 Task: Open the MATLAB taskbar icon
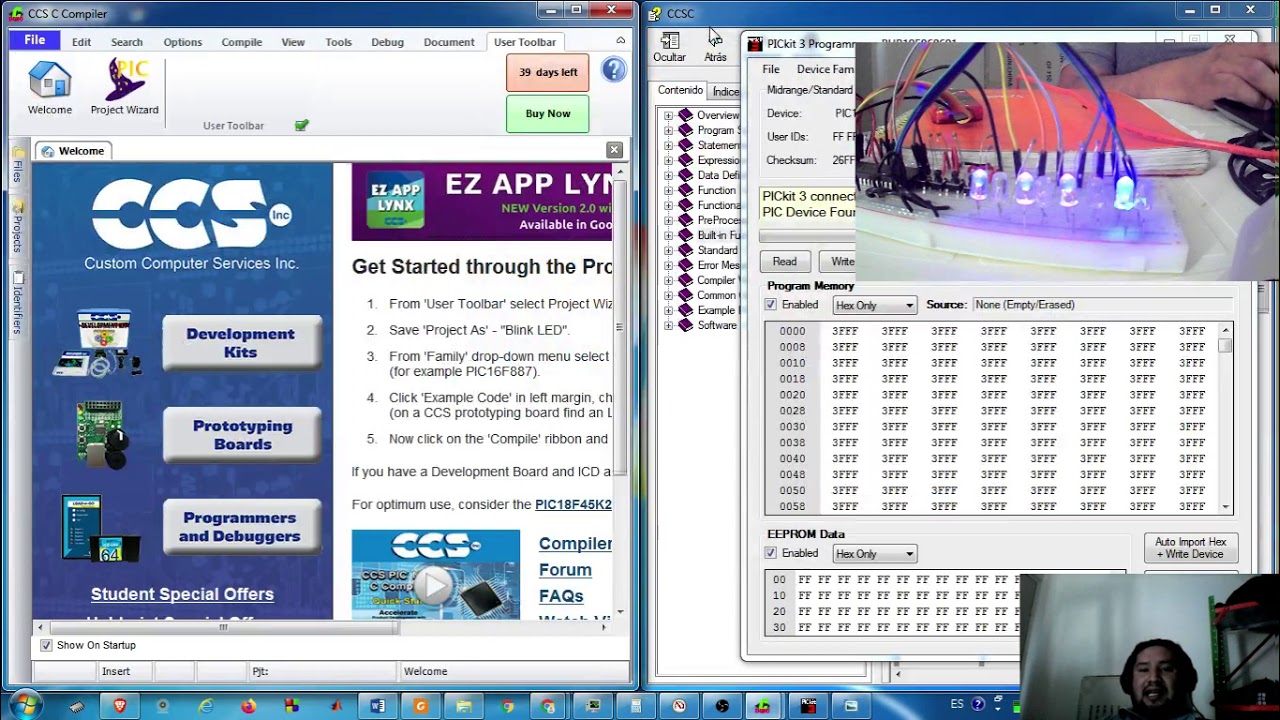click(335, 705)
